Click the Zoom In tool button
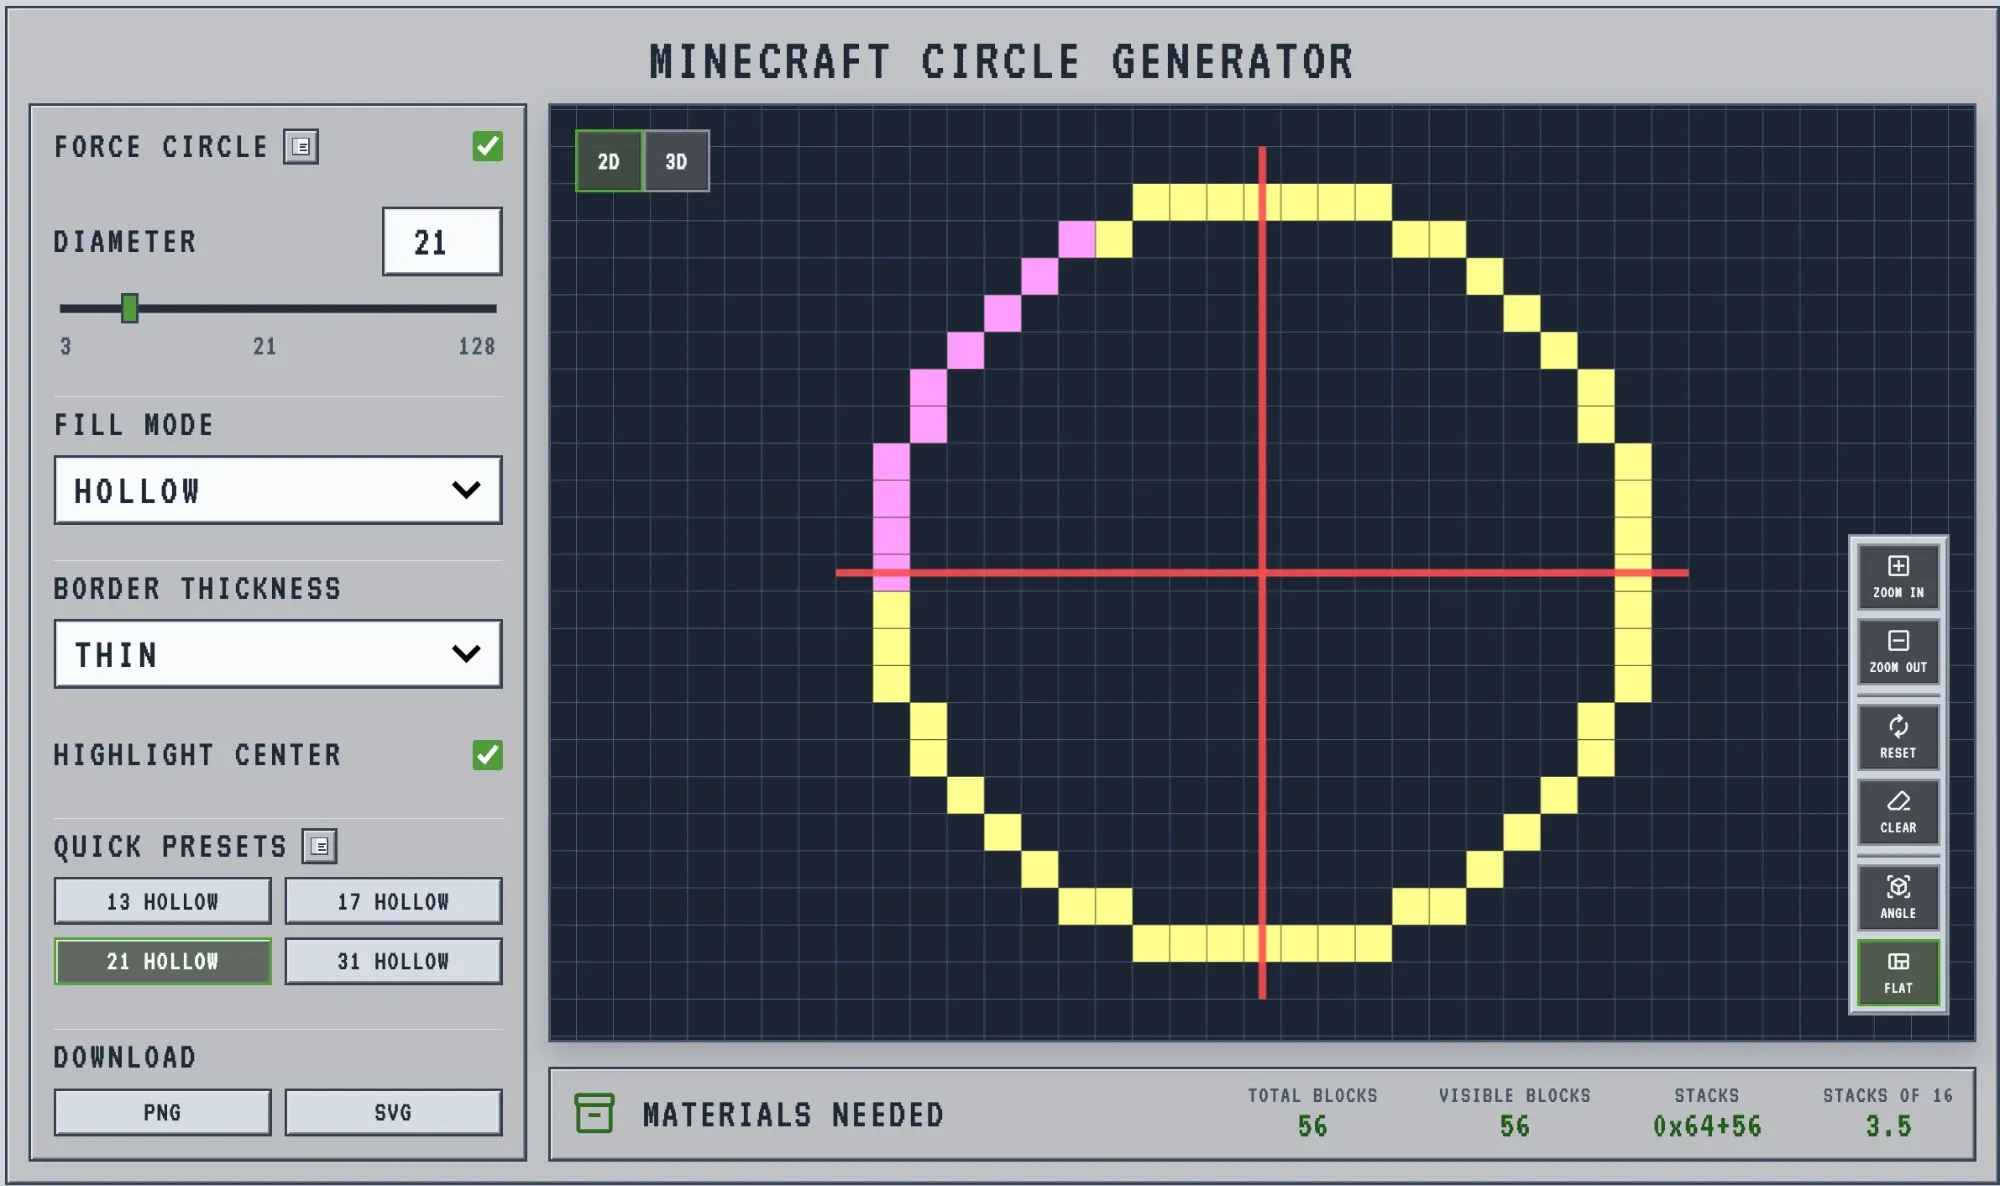 [x=1898, y=577]
